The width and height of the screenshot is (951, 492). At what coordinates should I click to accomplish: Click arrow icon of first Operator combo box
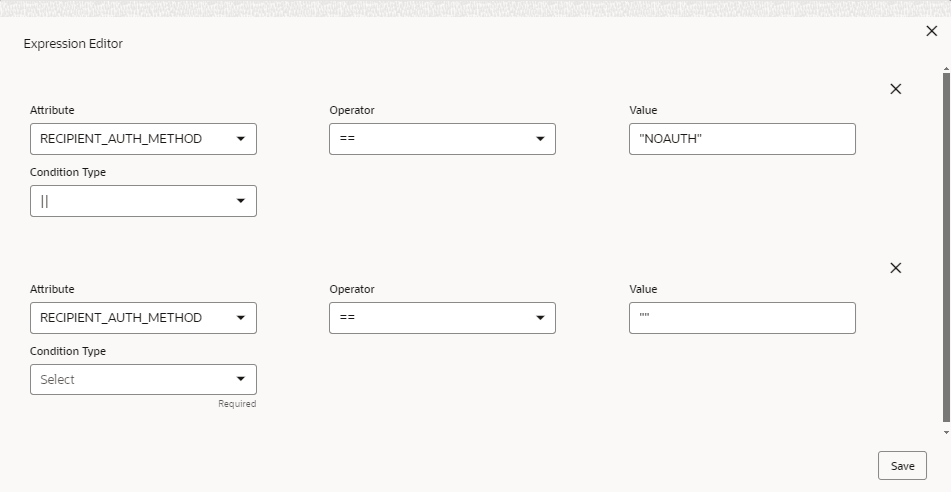click(540, 139)
